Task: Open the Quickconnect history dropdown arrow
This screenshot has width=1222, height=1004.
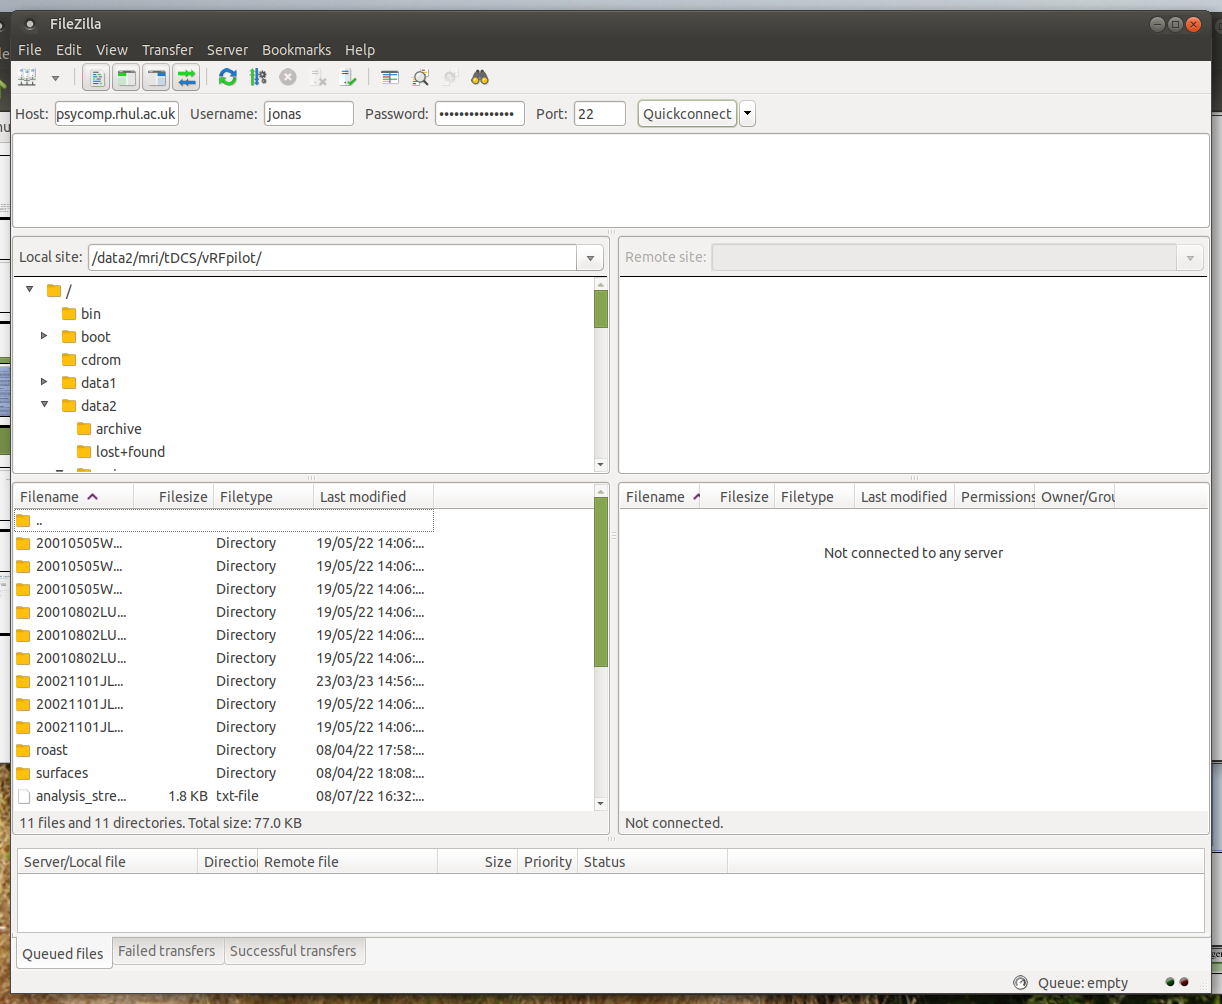Action: click(748, 114)
